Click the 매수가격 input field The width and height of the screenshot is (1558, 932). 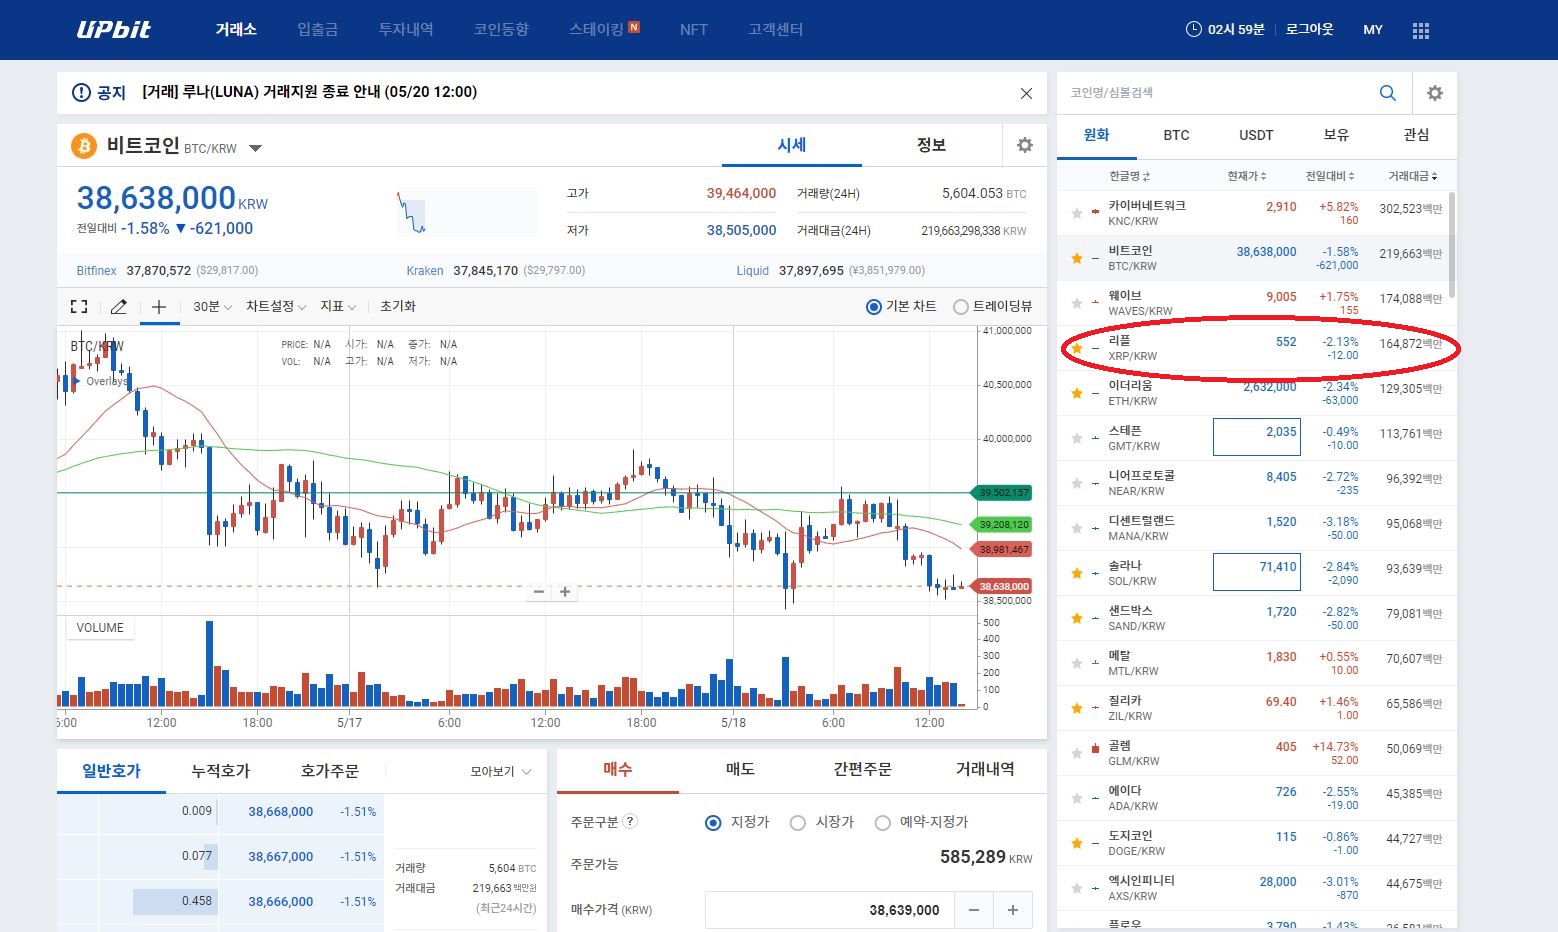tap(830, 910)
